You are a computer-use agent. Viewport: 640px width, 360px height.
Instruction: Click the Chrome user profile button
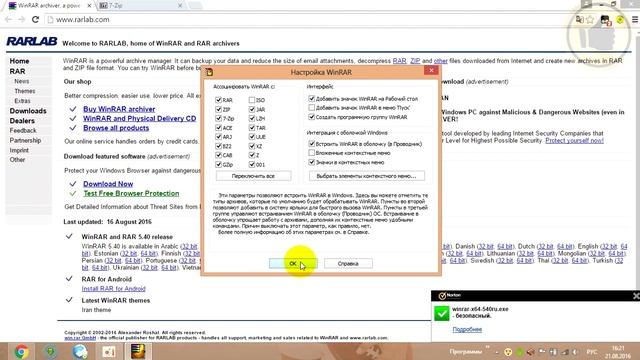[x=587, y=4]
